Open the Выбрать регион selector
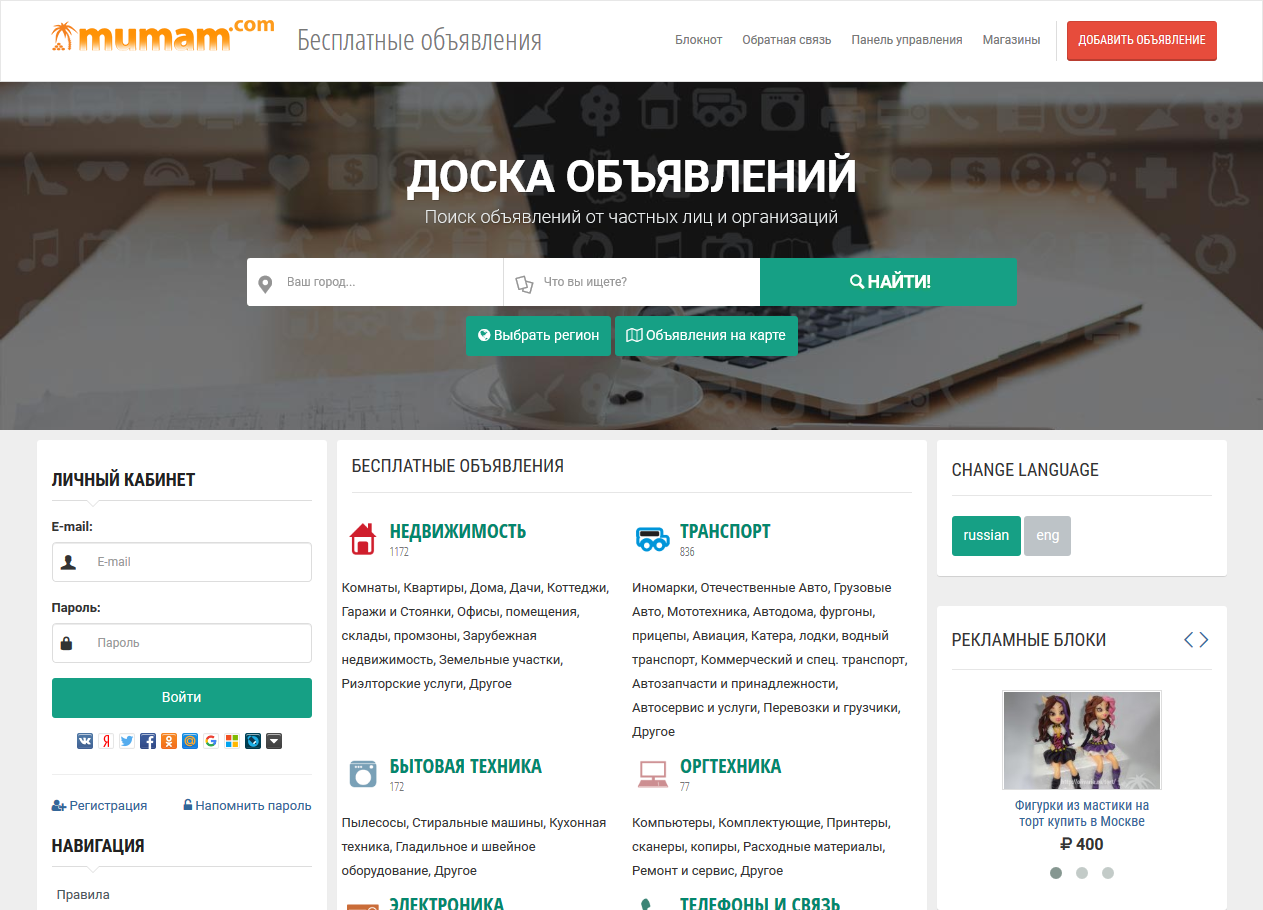Viewport: 1263px width, 910px height. 538,336
